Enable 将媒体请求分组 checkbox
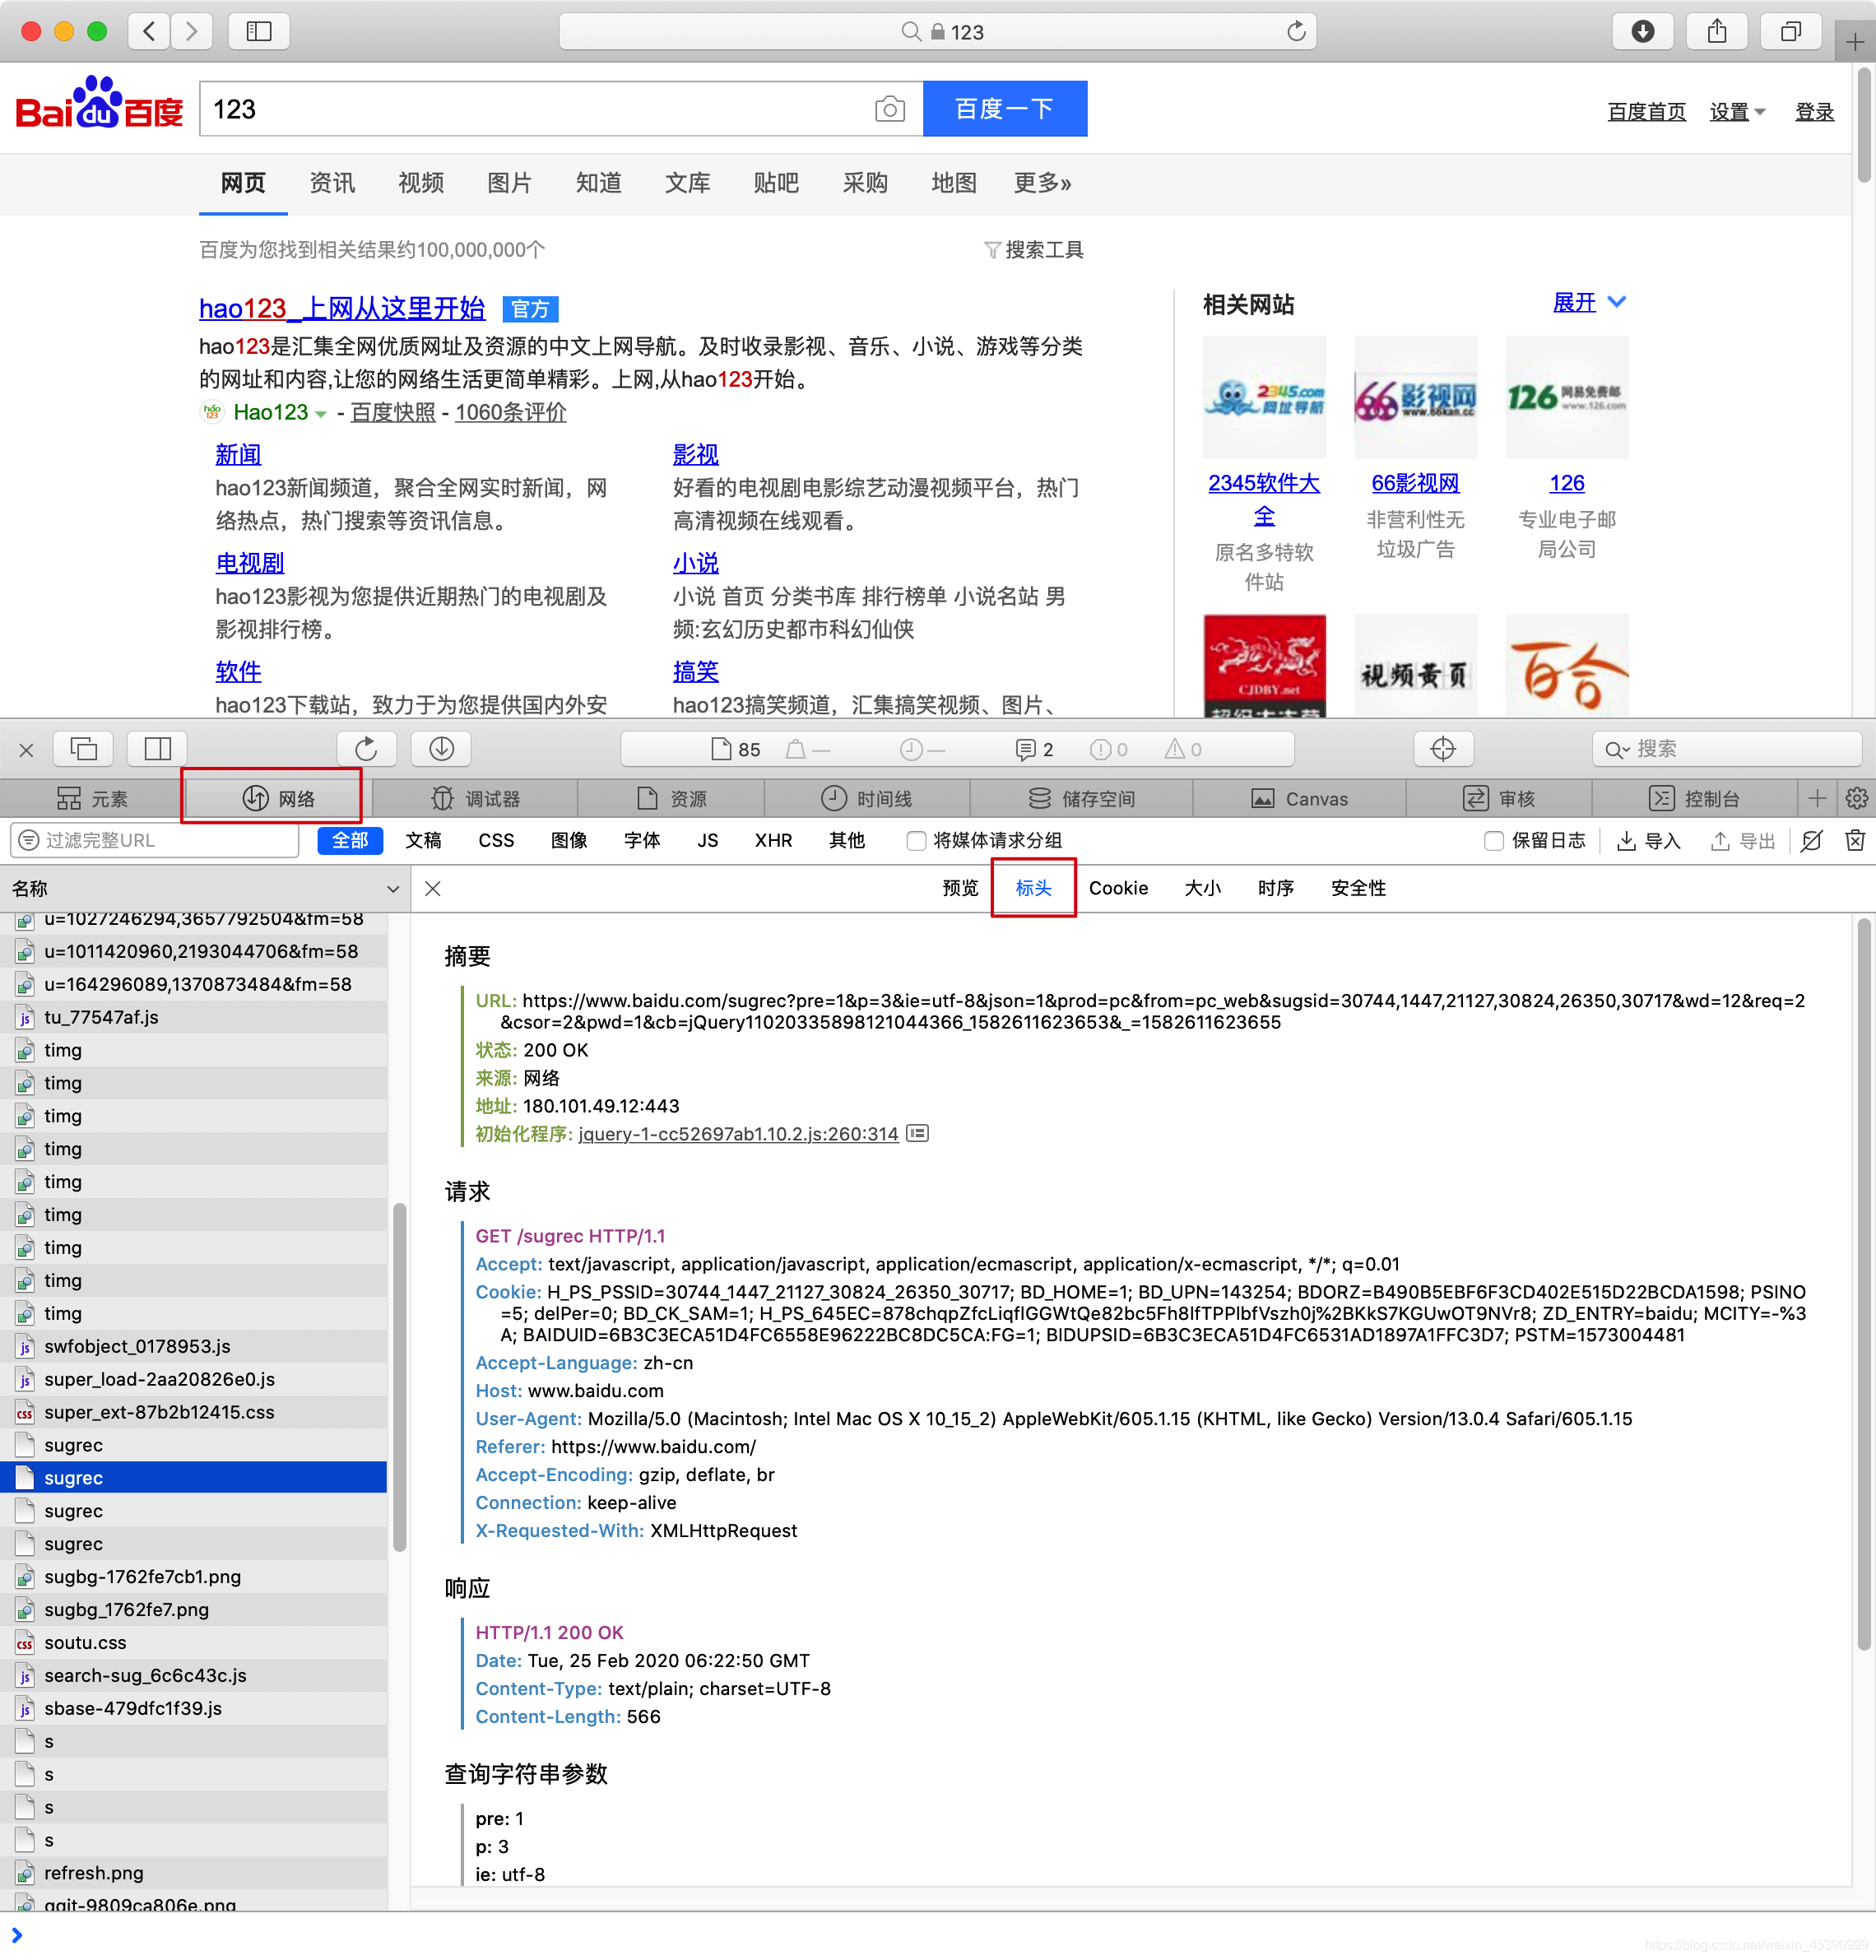Image resolution: width=1876 pixels, height=1960 pixels. click(x=915, y=840)
